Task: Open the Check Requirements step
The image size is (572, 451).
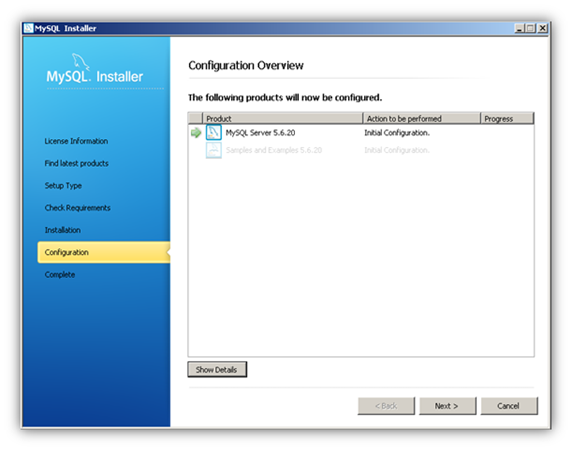Action: click(77, 208)
